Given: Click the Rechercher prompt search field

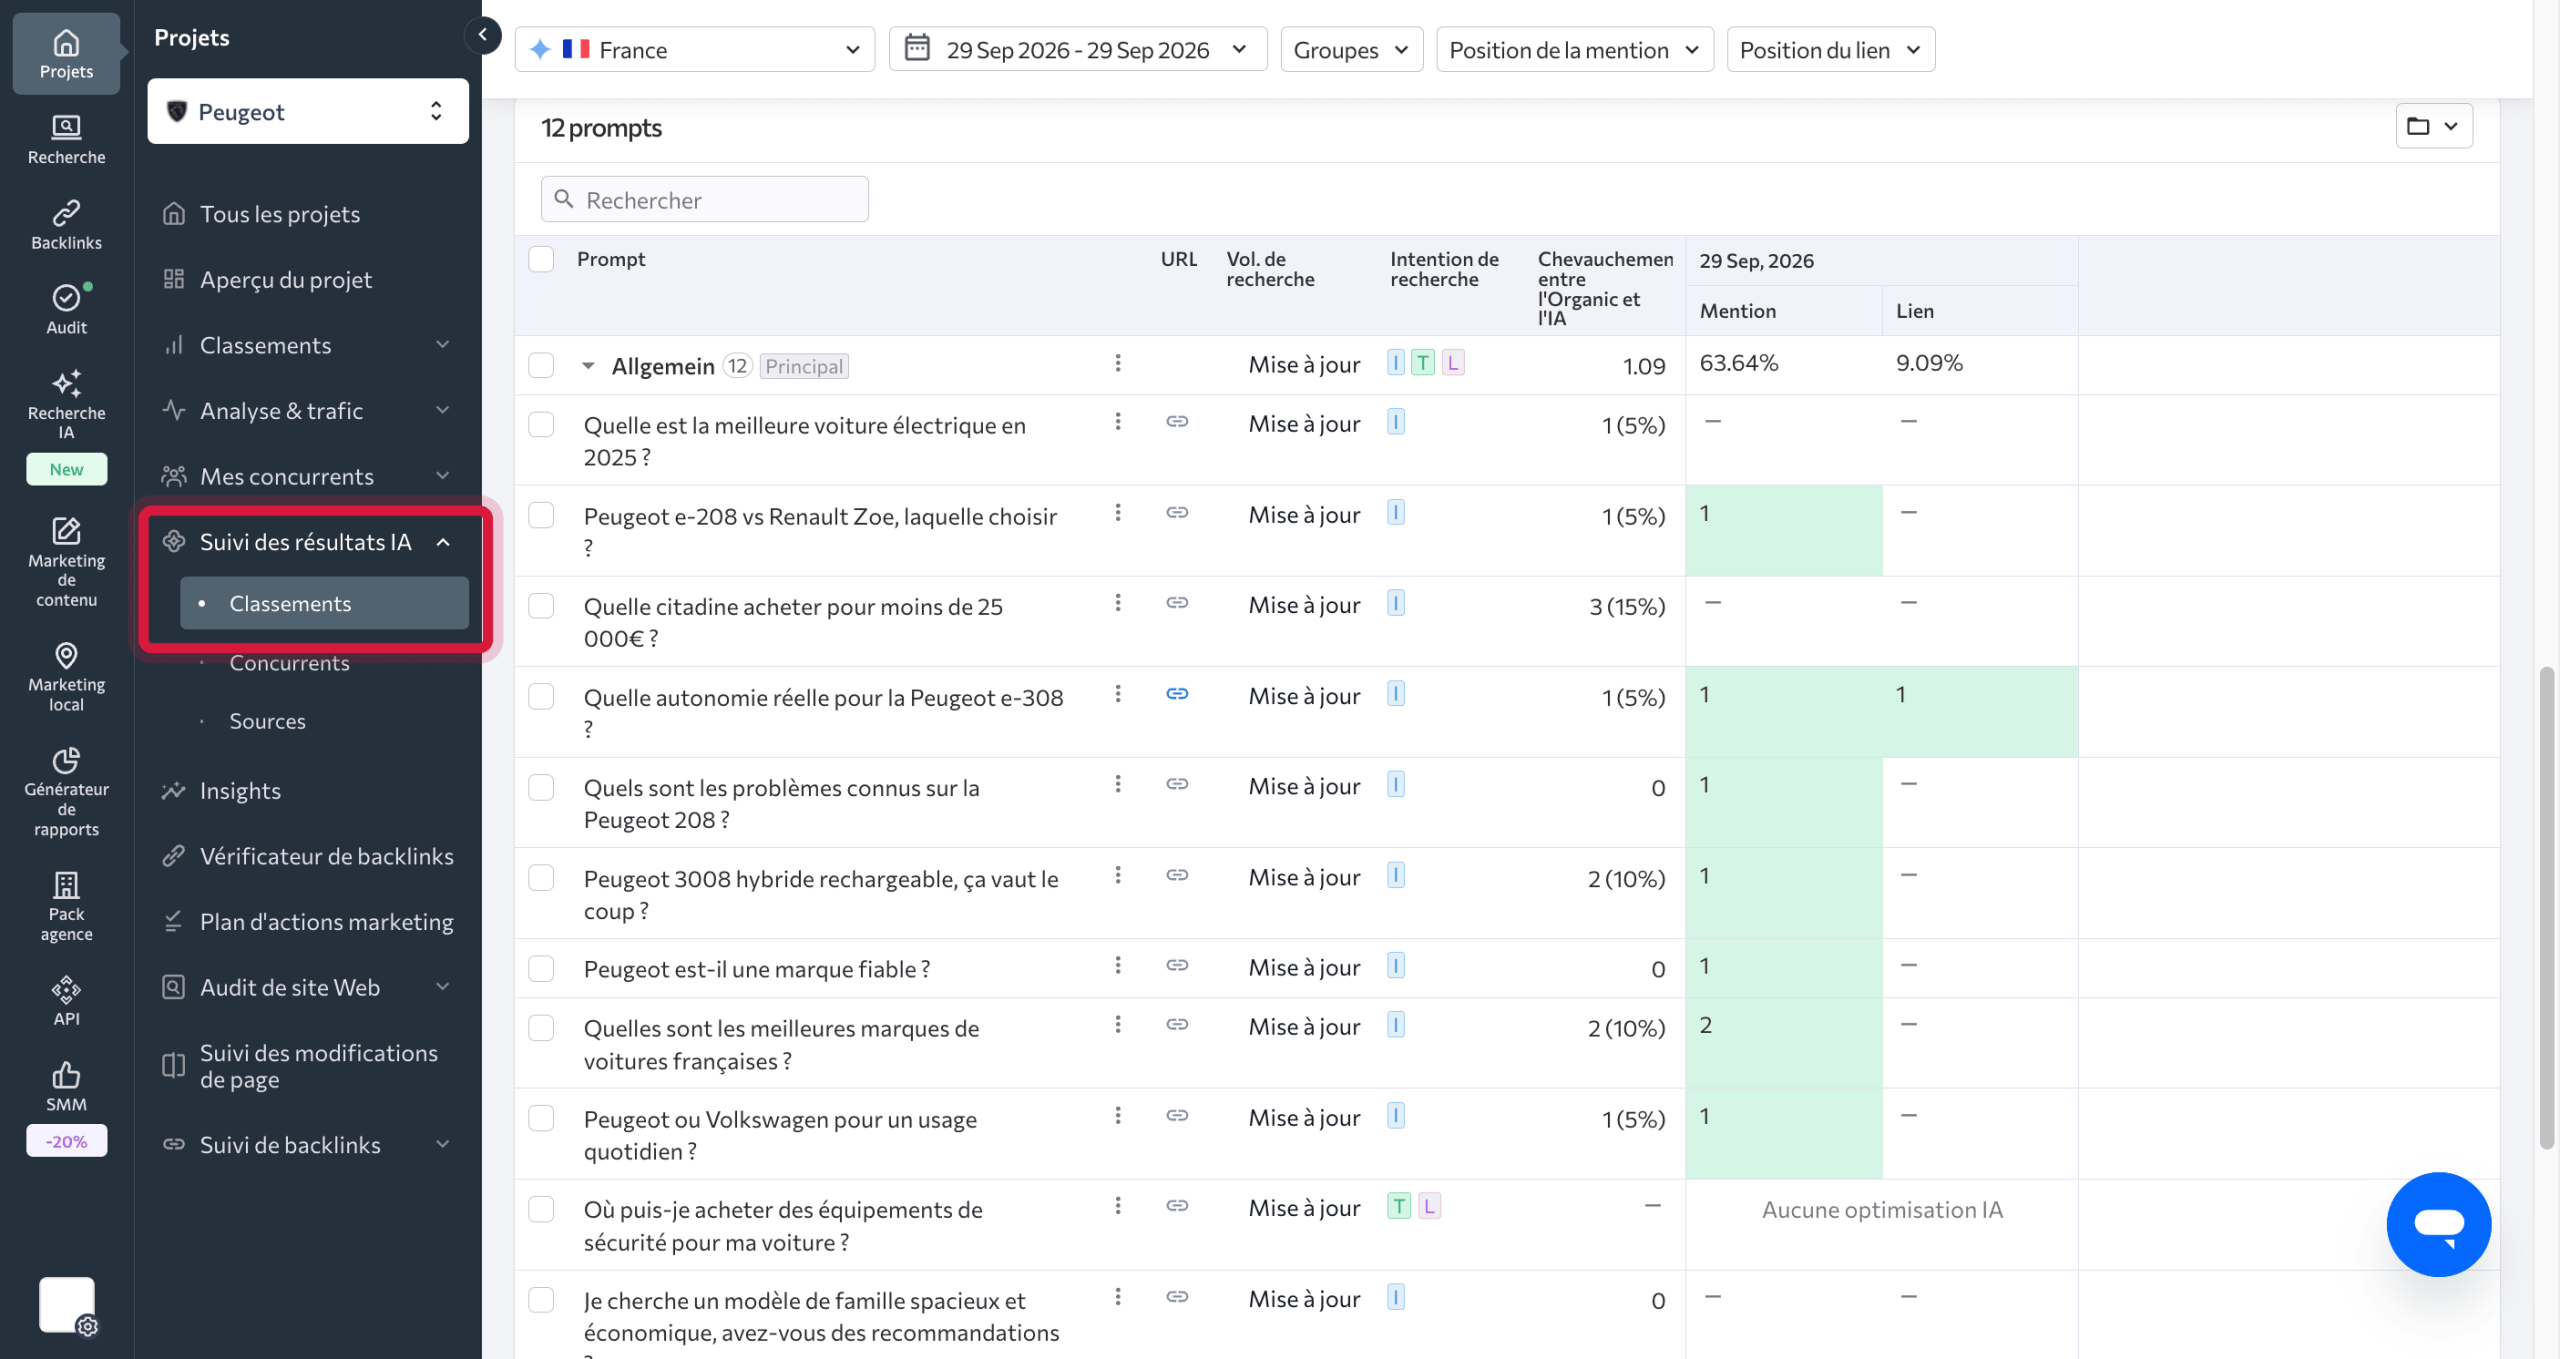Looking at the screenshot, I should (705, 199).
